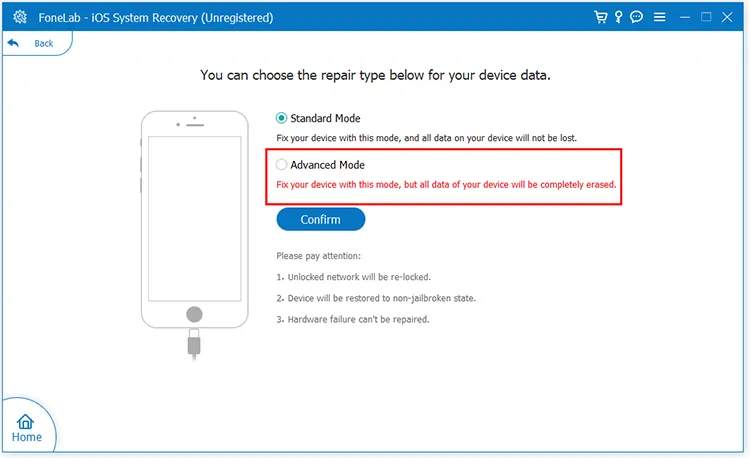Click the phone illustration's home button
750x458 pixels.
[195, 313]
